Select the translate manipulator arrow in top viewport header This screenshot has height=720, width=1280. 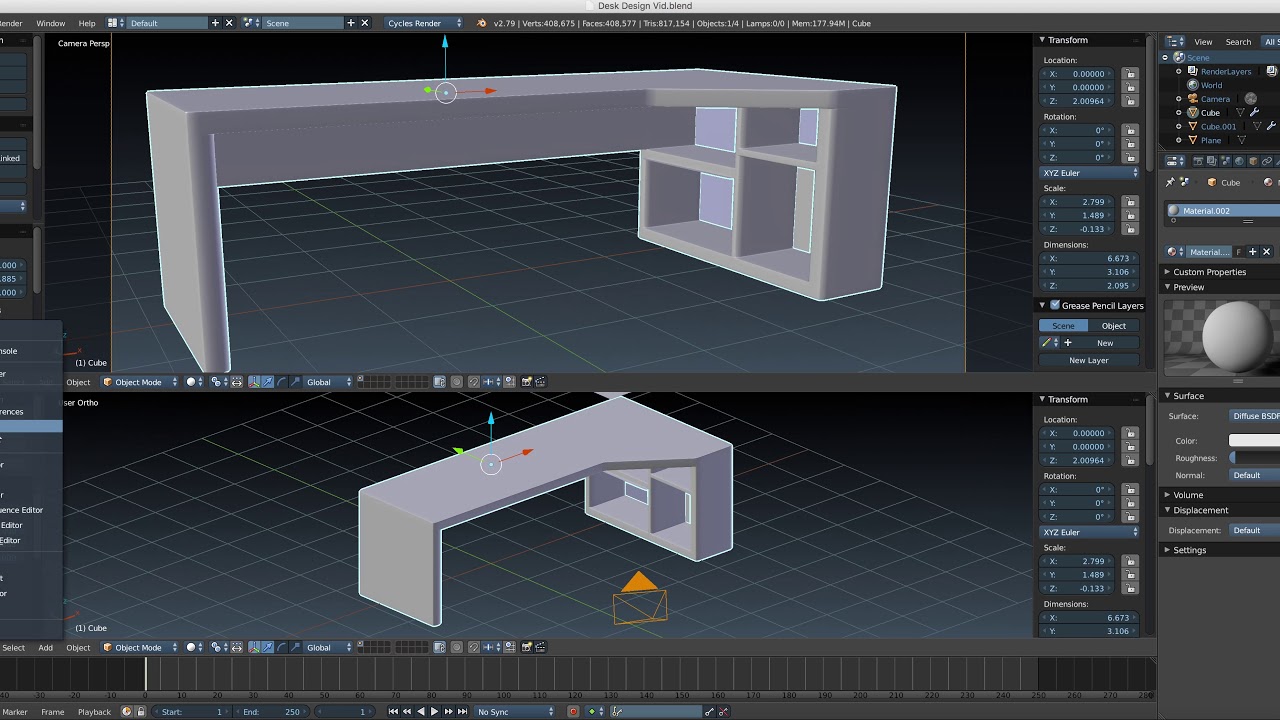tap(268, 382)
